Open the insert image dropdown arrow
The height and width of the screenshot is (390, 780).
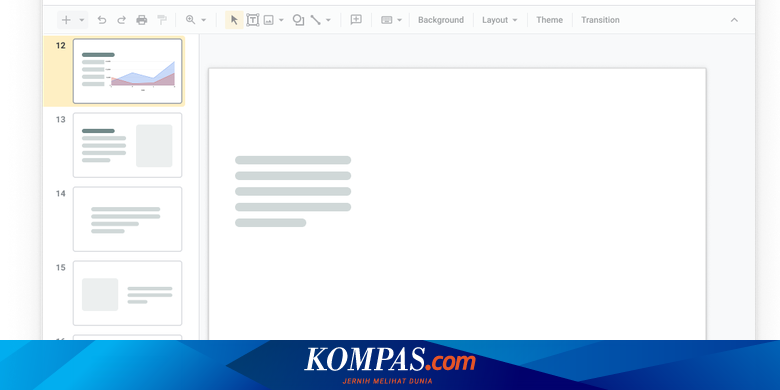[281, 20]
